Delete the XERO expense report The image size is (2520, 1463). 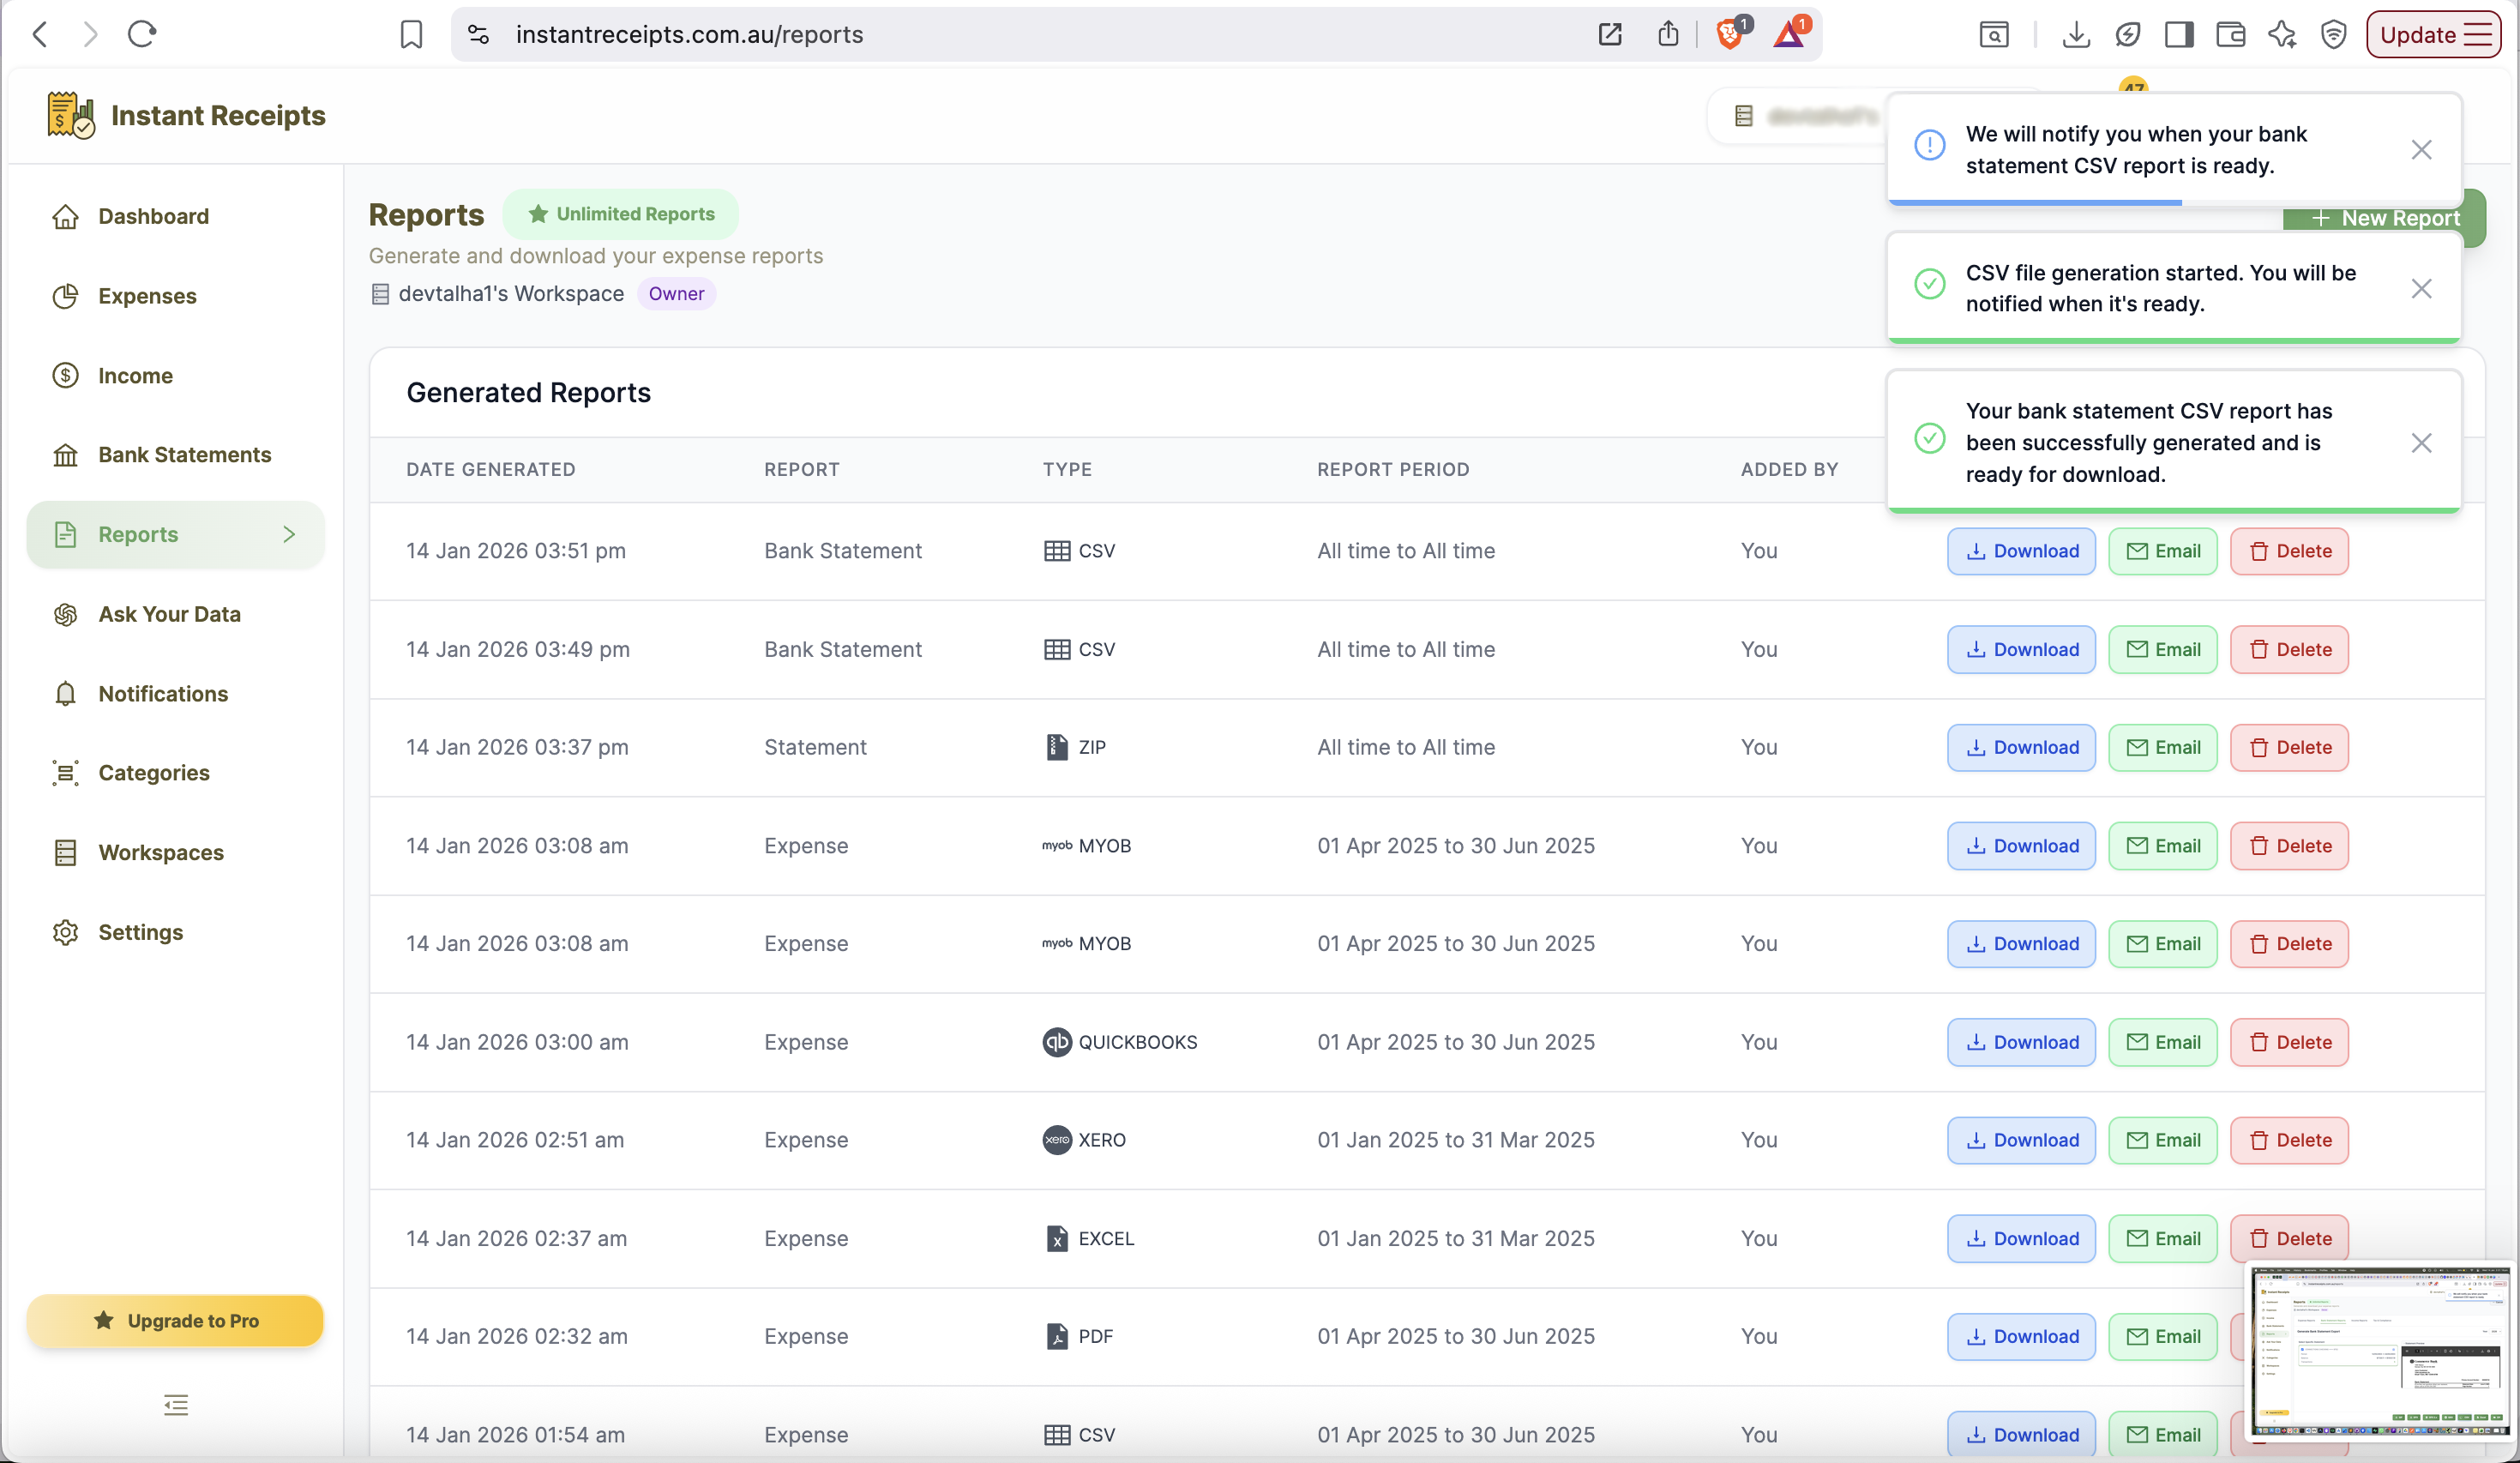pos(2289,1140)
